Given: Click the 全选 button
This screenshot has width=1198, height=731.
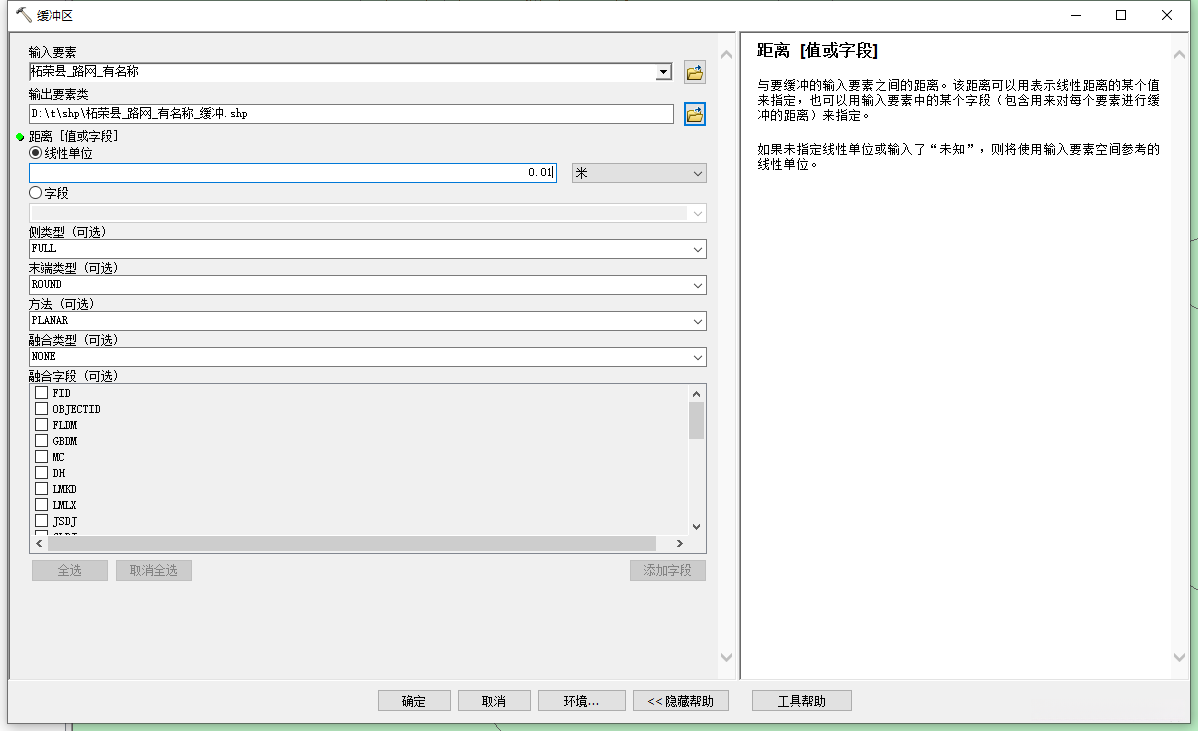Looking at the screenshot, I should 70,571.
